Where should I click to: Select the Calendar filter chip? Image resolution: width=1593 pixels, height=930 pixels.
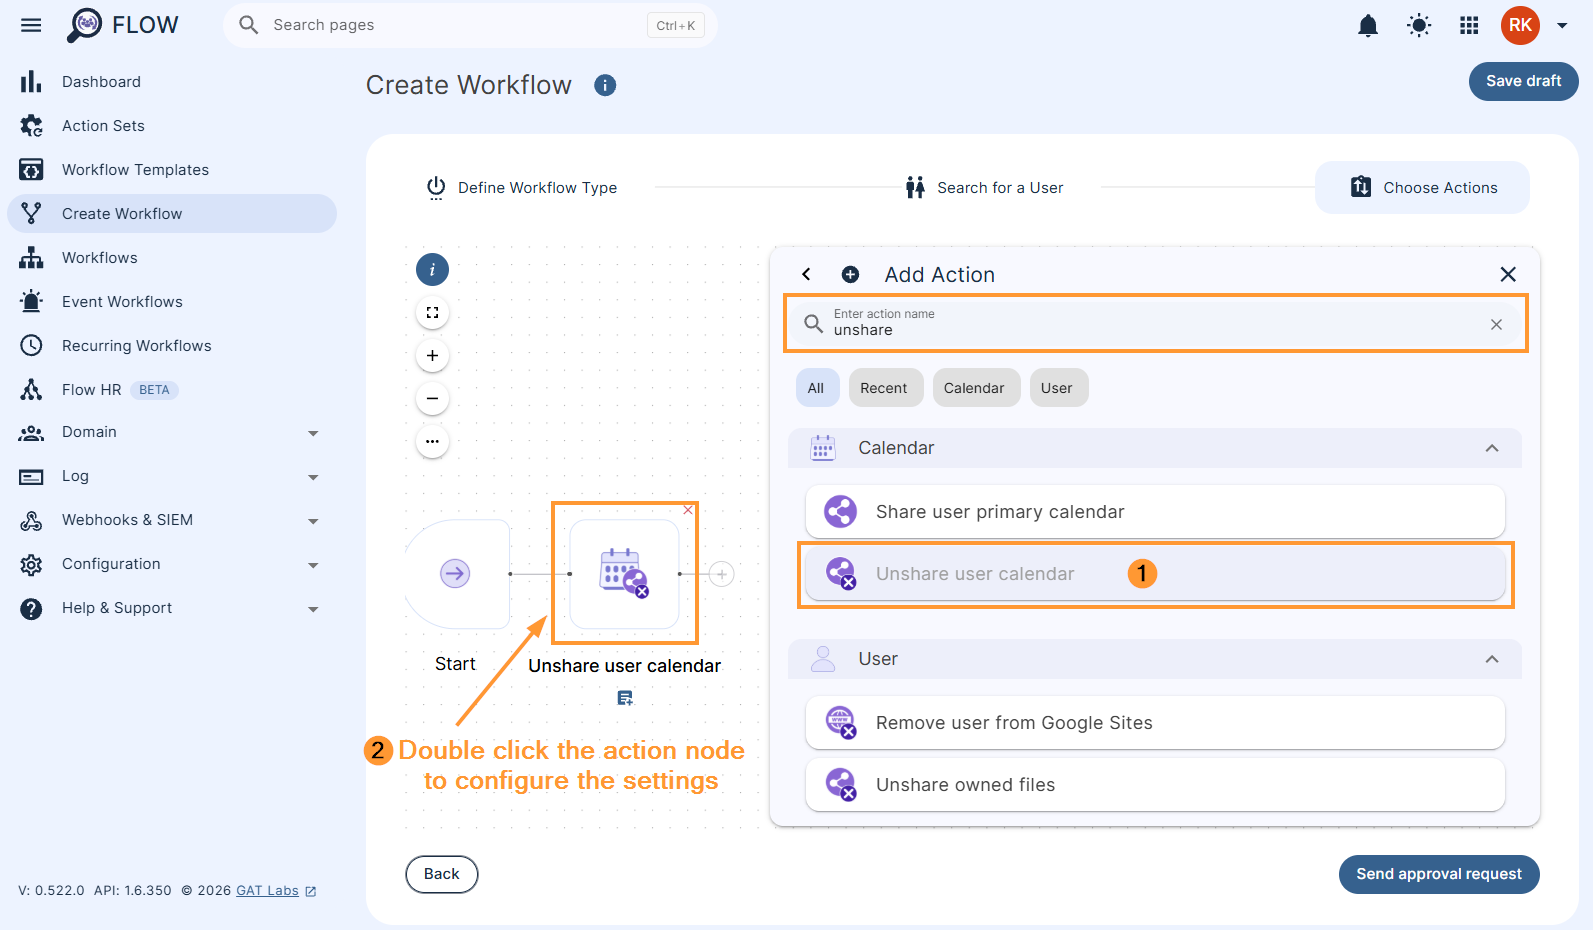(x=974, y=388)
